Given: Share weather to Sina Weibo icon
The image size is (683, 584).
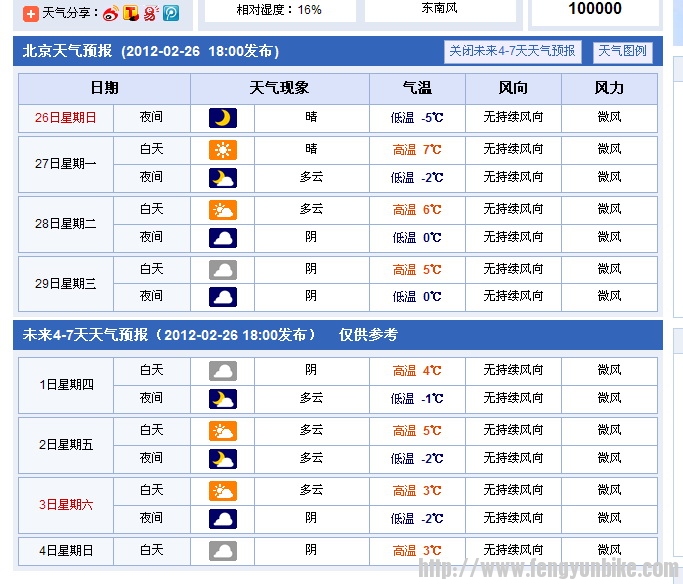Looking at the screenshot, I should (111, 14).
